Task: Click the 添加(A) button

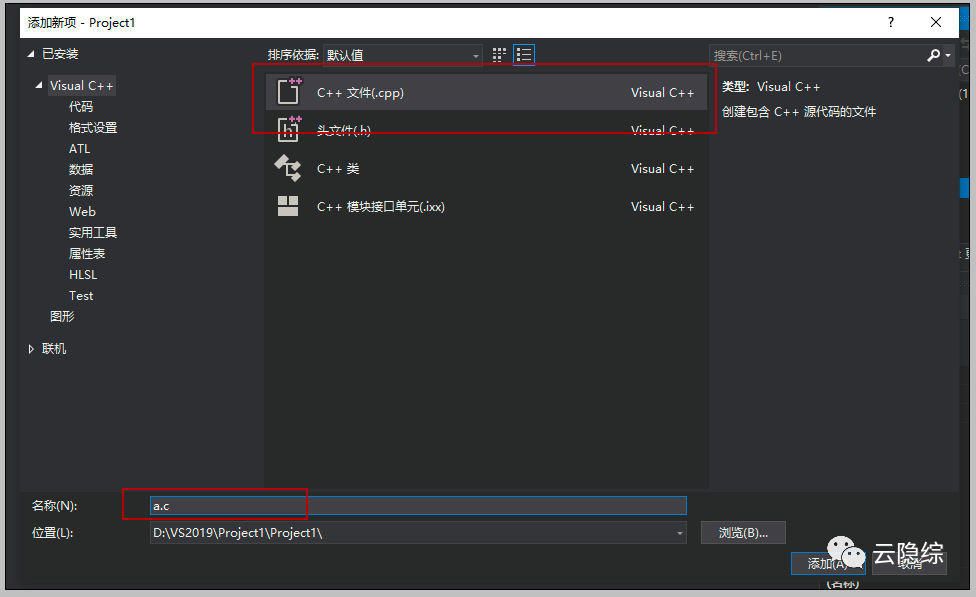Action: tap(828, 563)
